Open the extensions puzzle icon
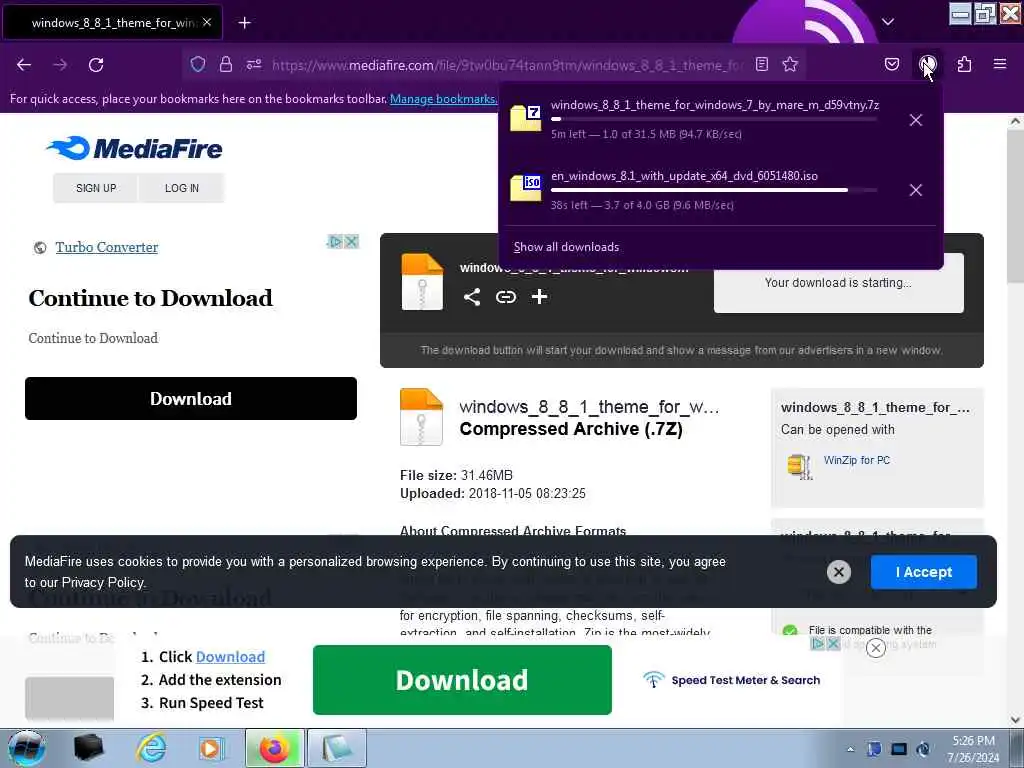The height and width of the screenshot is (768, 1024). [x=964, y=64]
